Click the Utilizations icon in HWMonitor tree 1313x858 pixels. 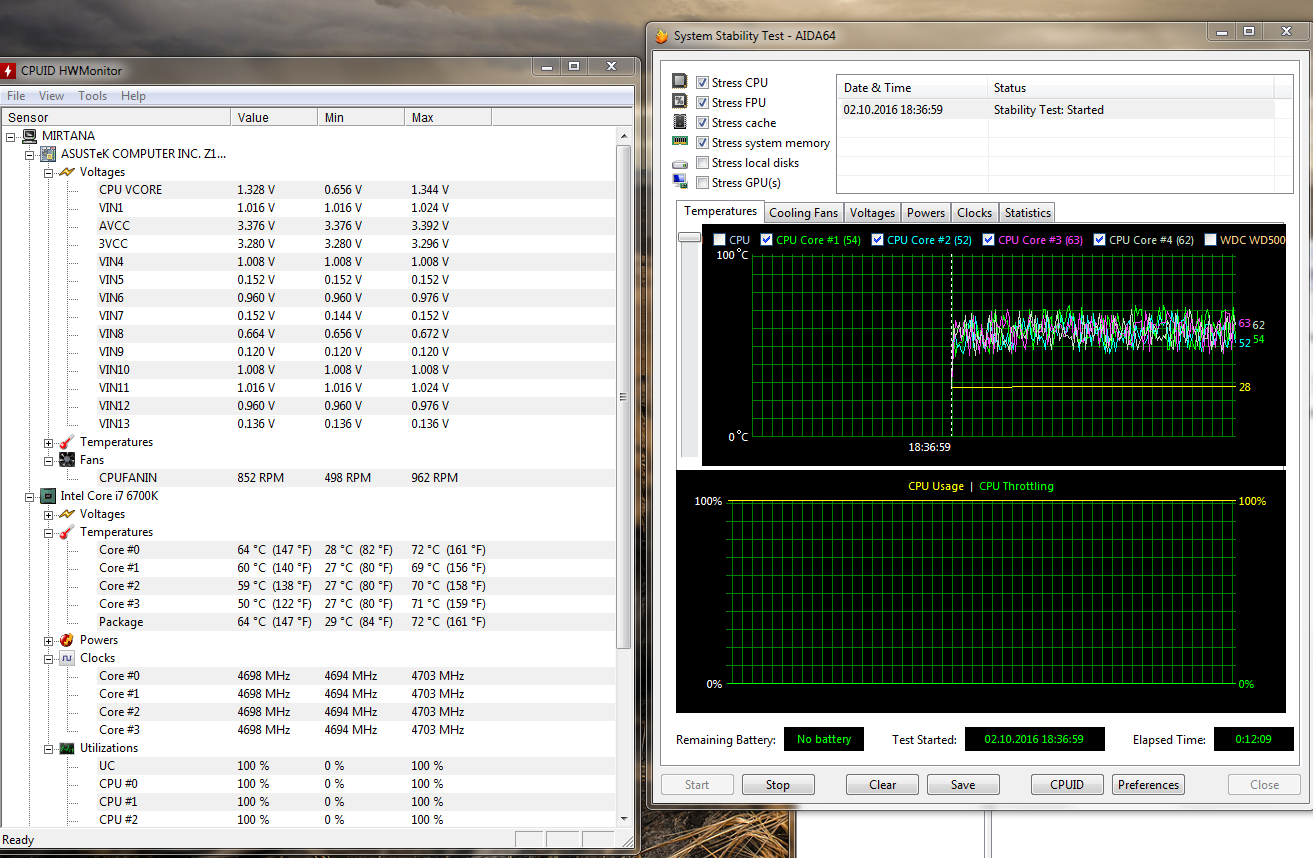tap(67, 748)
